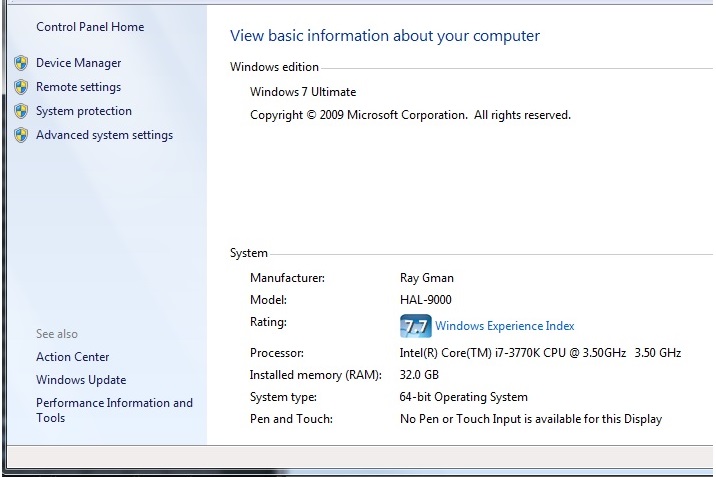This screenshot has width=716, height=477.
Task: Open the Device Manager link
Action: click(78, 63)
